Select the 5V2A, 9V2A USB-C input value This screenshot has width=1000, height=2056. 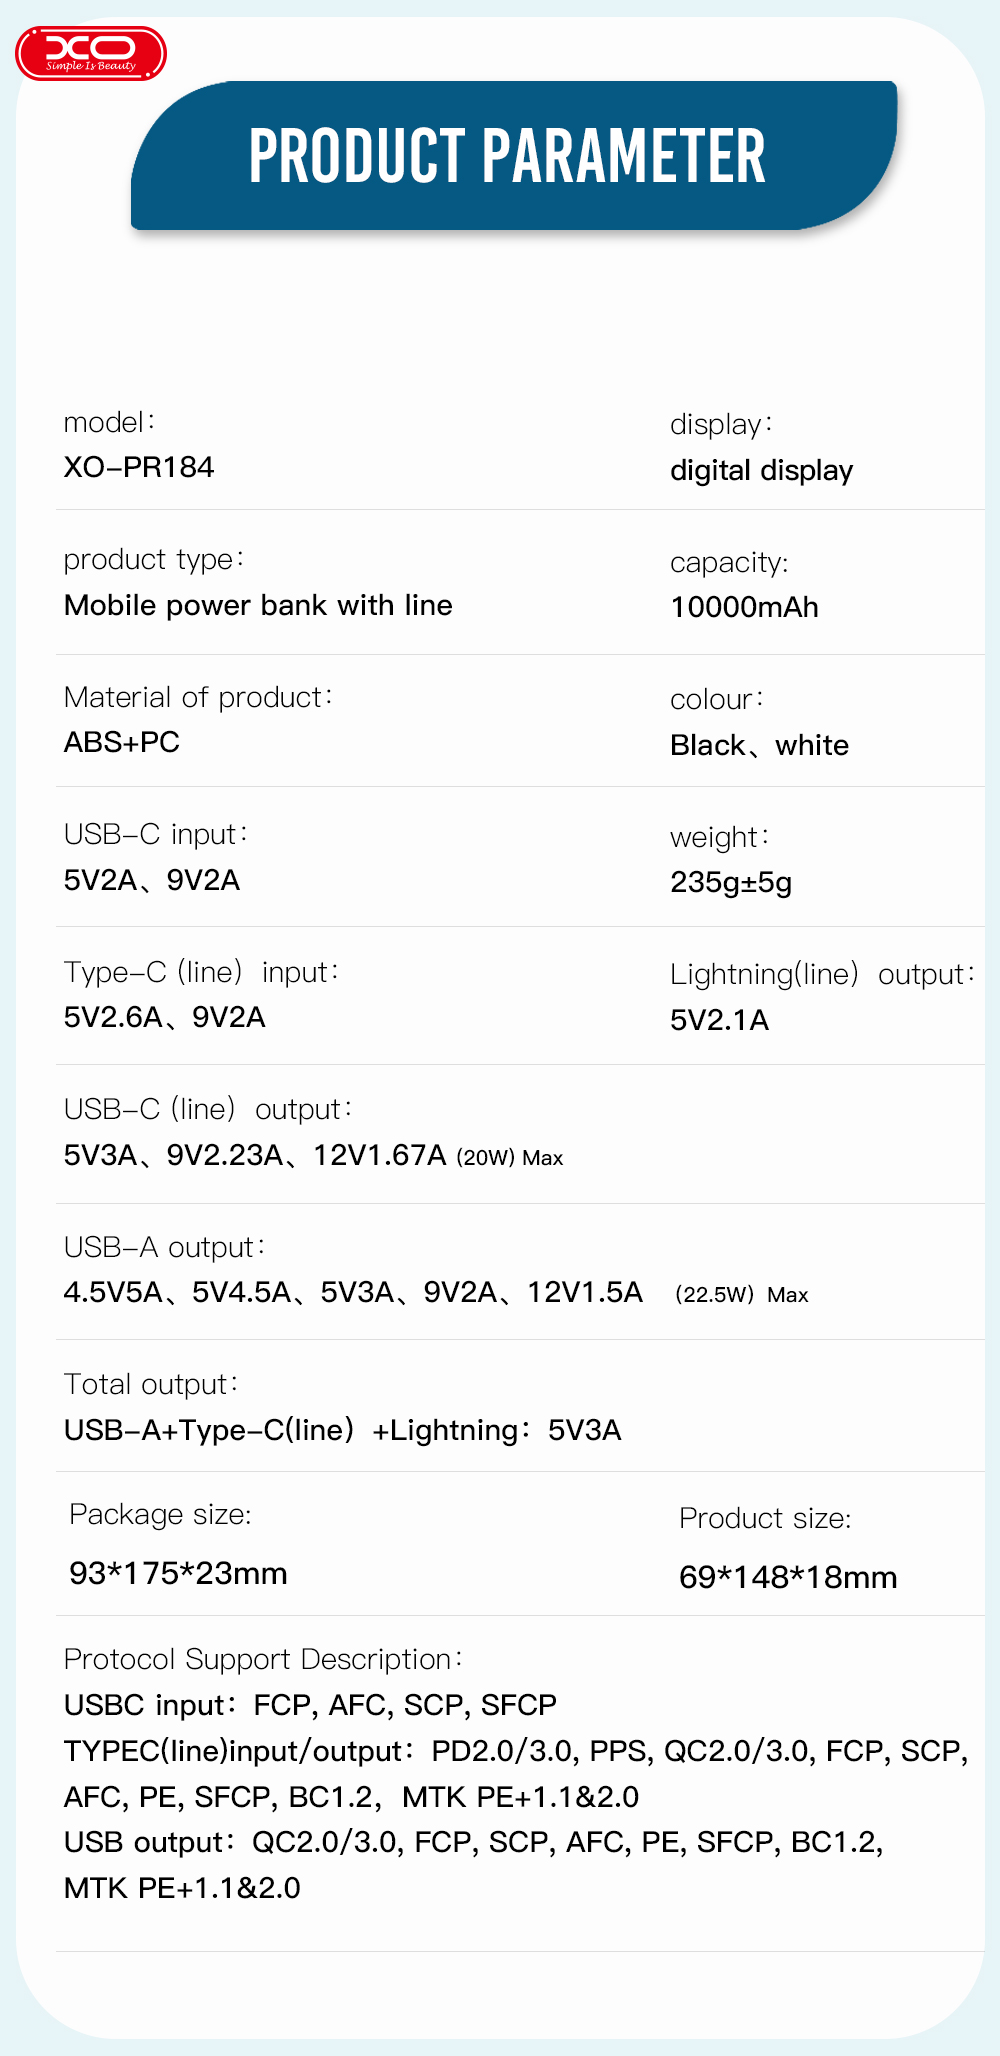click(152, 881)
